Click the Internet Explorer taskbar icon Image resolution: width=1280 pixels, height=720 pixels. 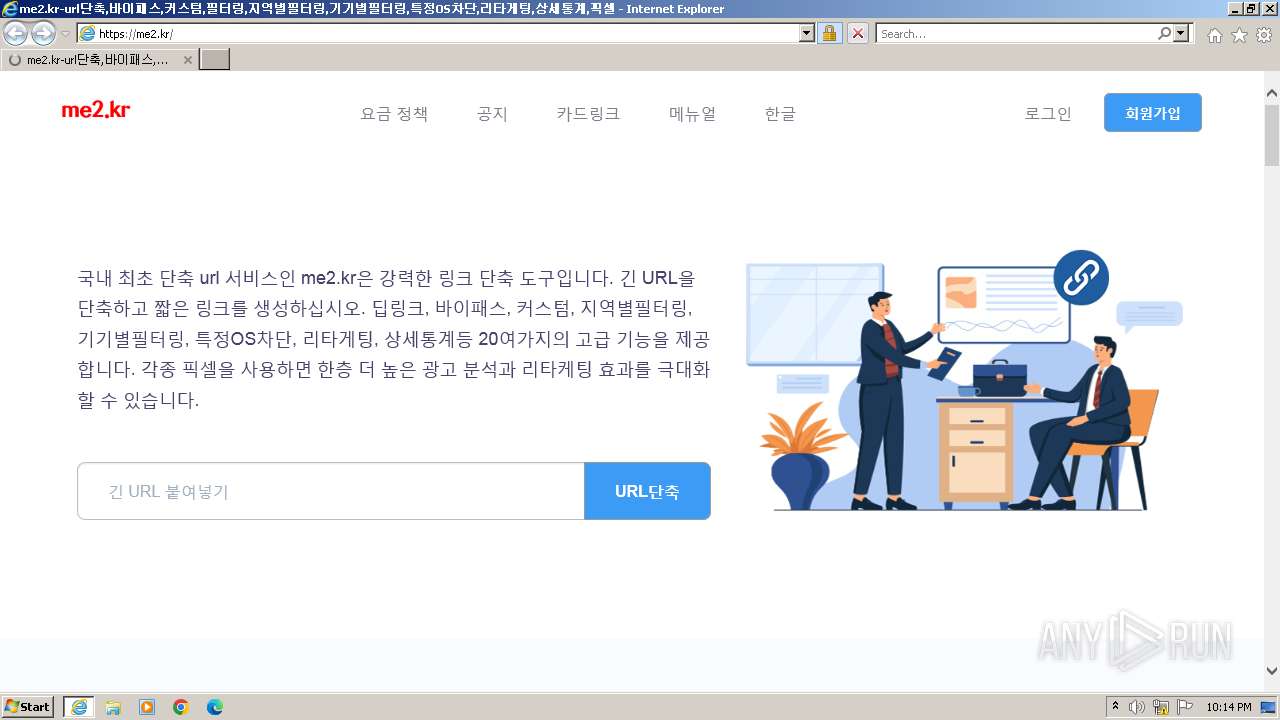coord(79,707)
